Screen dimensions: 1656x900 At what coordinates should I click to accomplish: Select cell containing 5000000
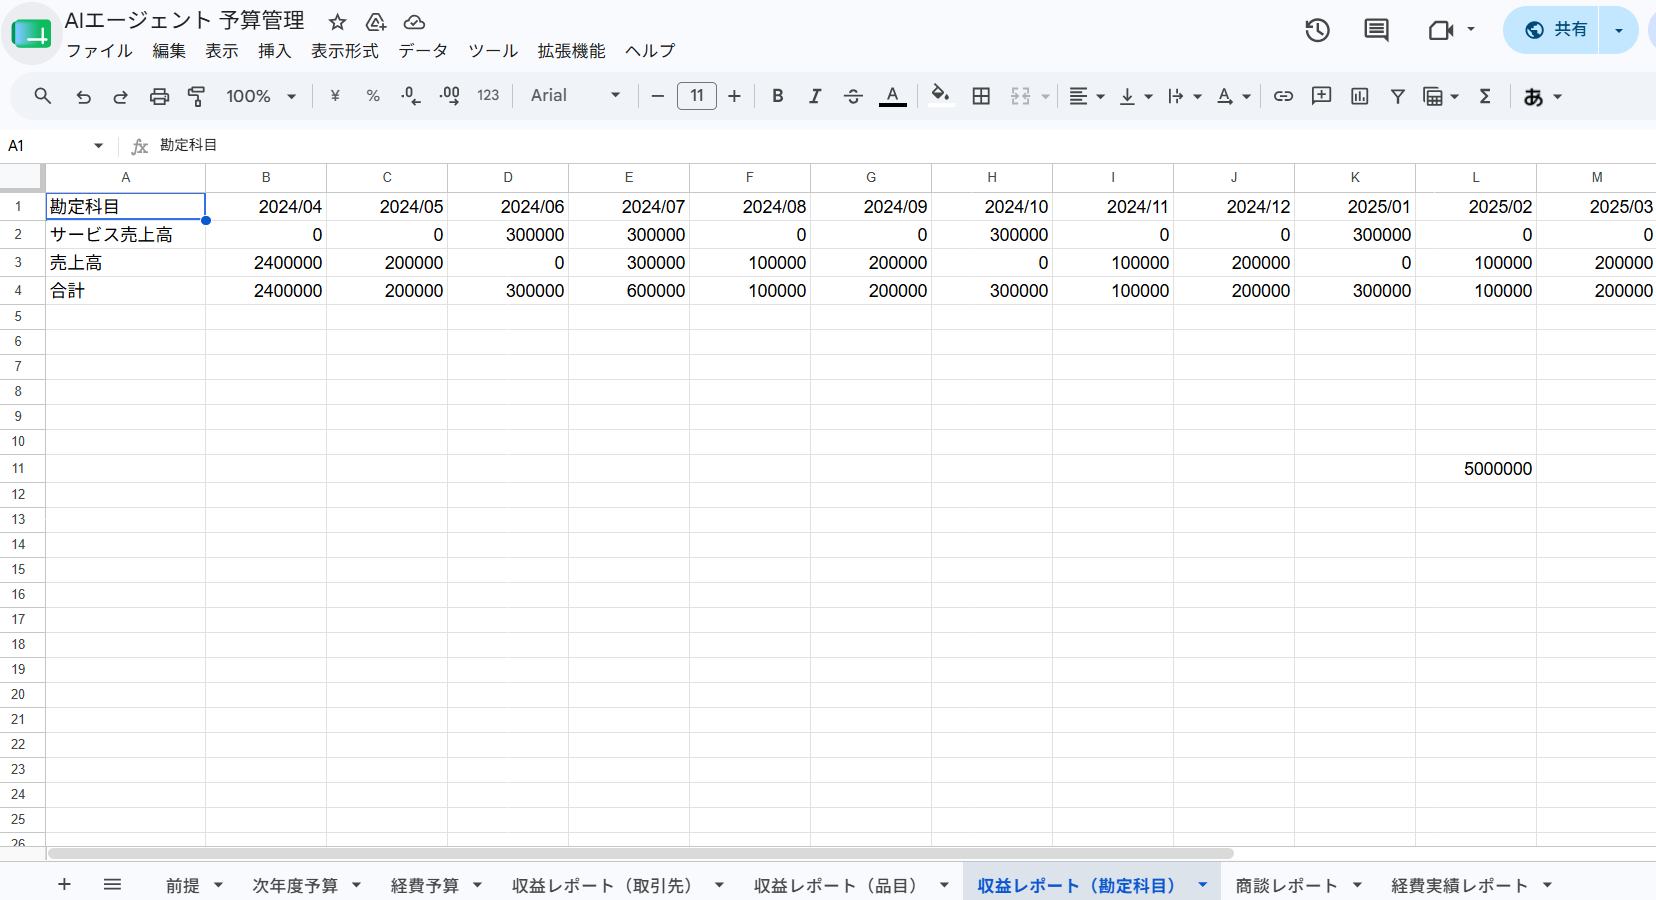[1475, 468]
